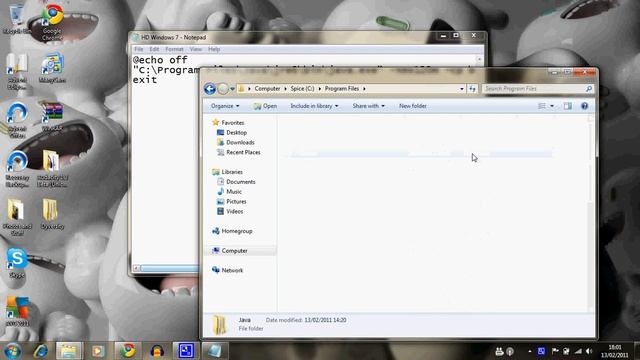The width and height of the screenshot is (640, 360).
Task: Select Desktop under Favorites
Action: pos(232,133)
